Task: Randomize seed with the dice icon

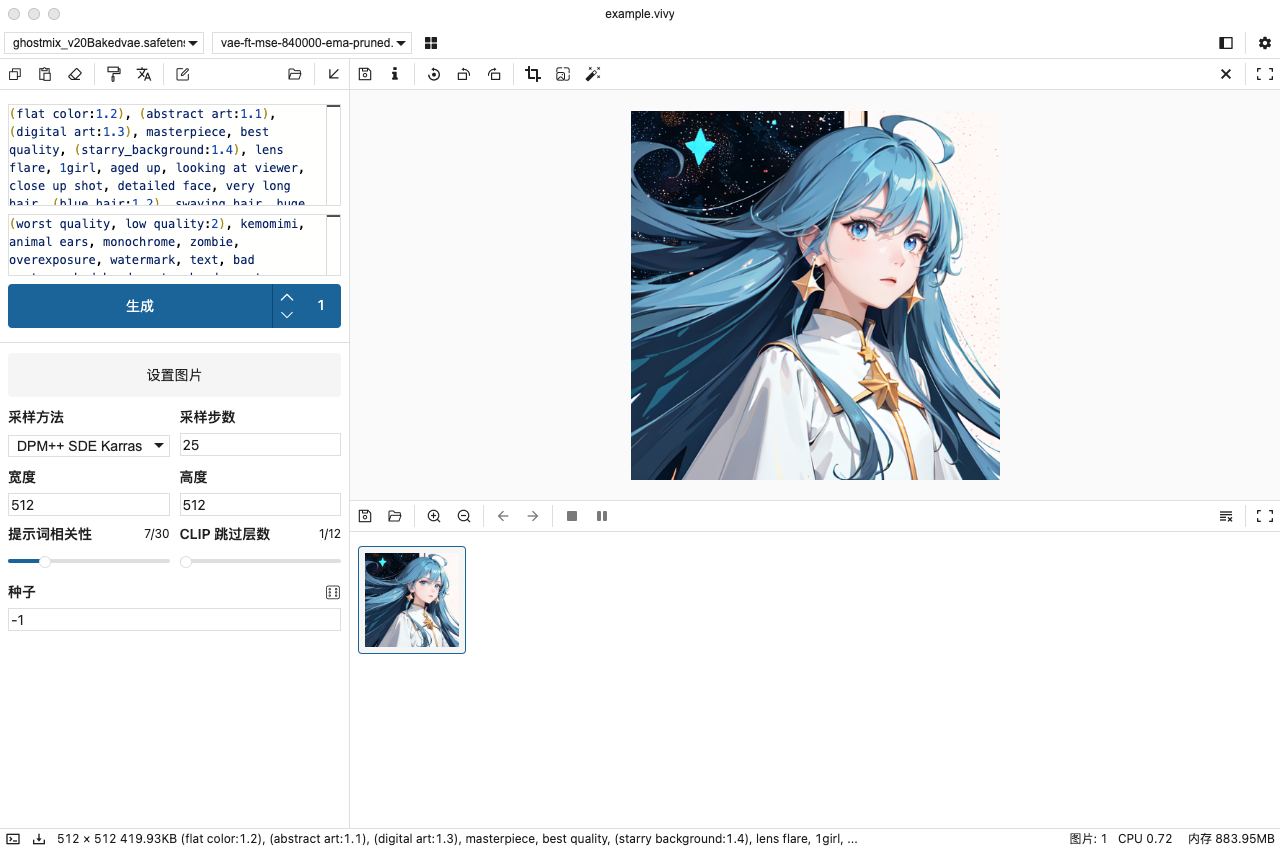Action: click(x=333, y=592)
